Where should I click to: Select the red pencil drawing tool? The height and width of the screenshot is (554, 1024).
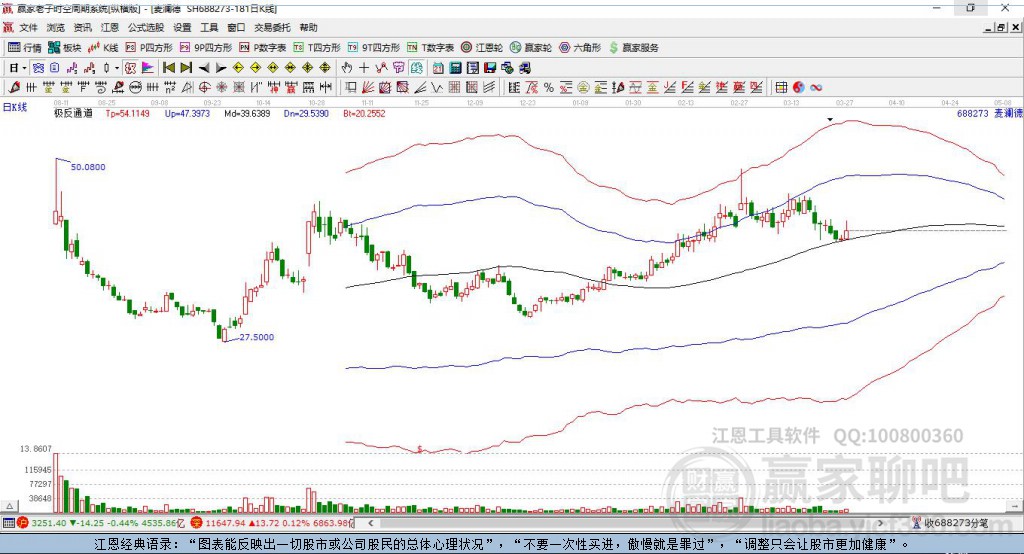click(x=14, y=88)
